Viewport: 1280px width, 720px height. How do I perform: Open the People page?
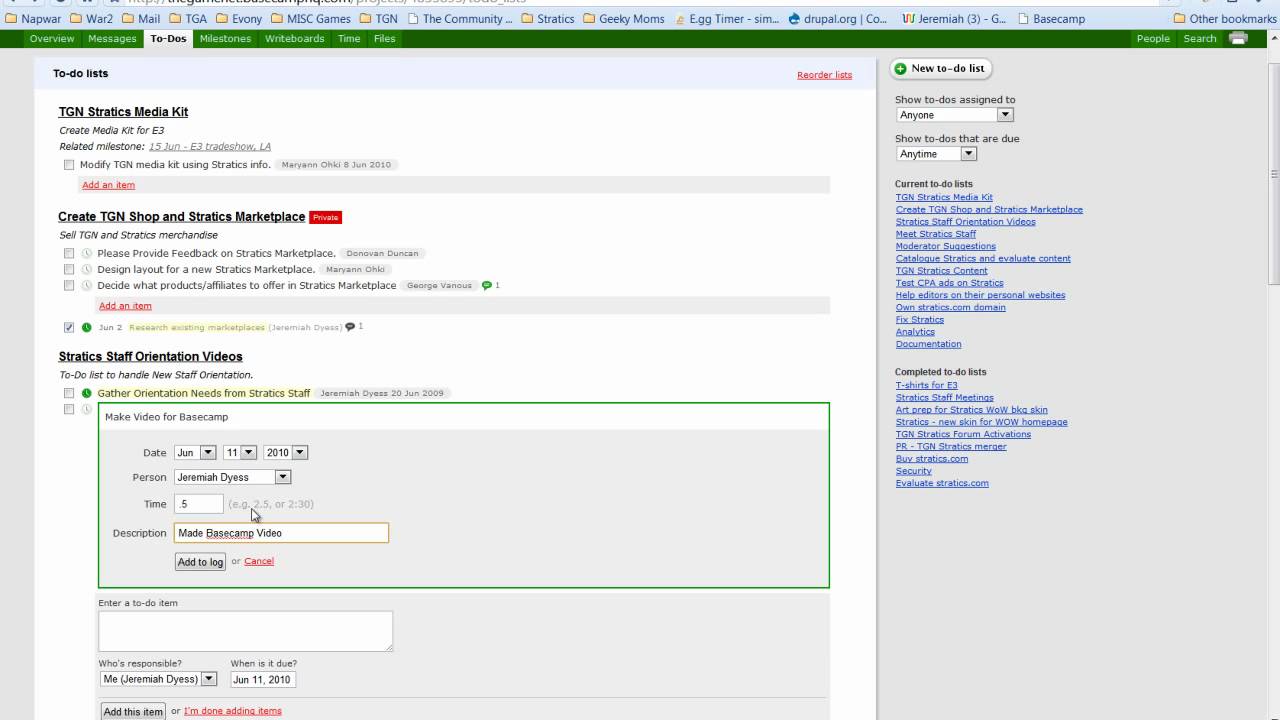click(x=1153, y=39)
